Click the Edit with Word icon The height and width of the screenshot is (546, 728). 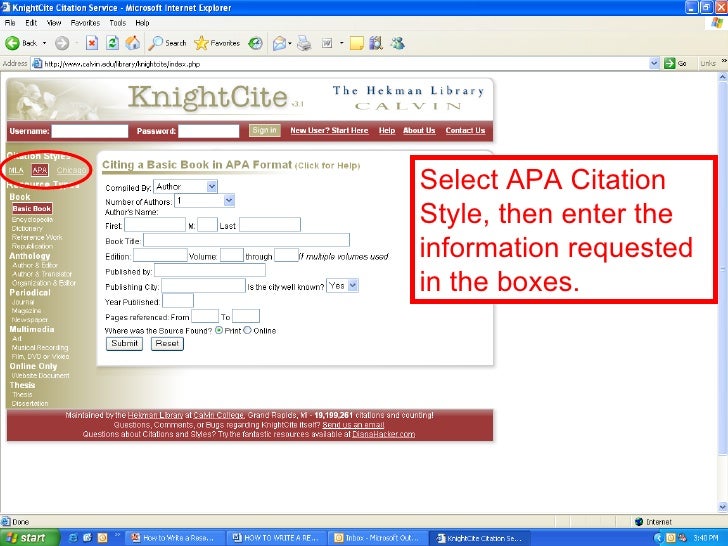point(327,44)
